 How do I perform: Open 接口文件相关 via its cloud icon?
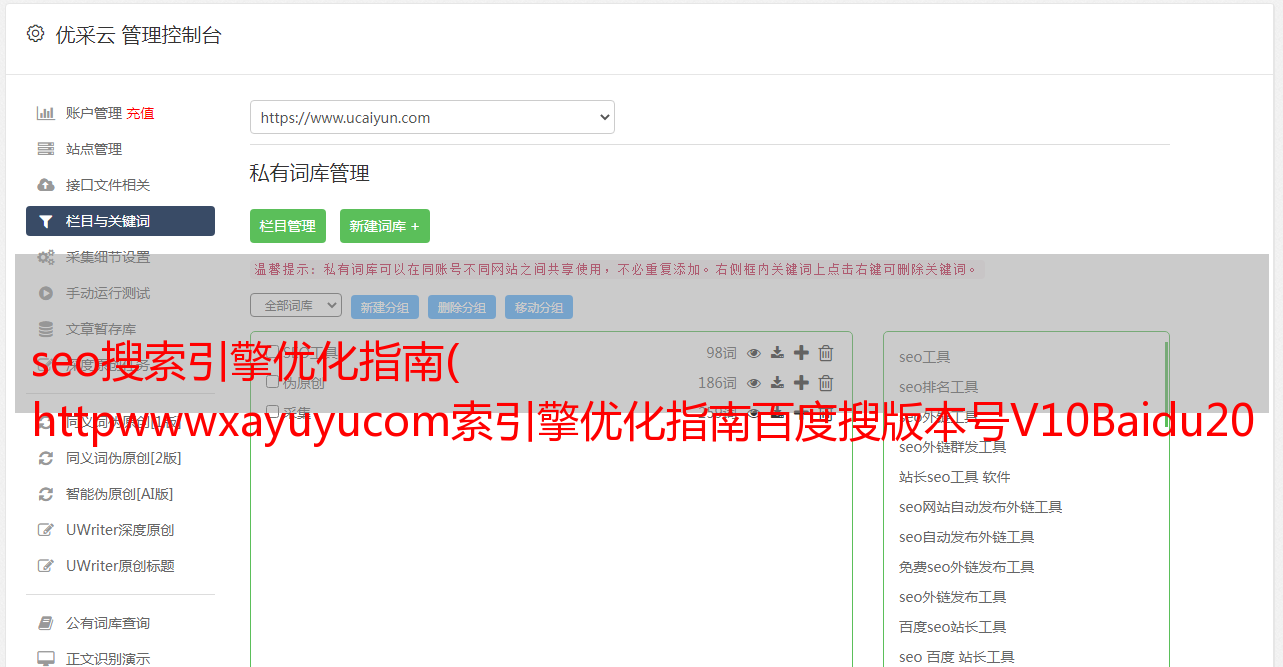(x=46, y=185)
